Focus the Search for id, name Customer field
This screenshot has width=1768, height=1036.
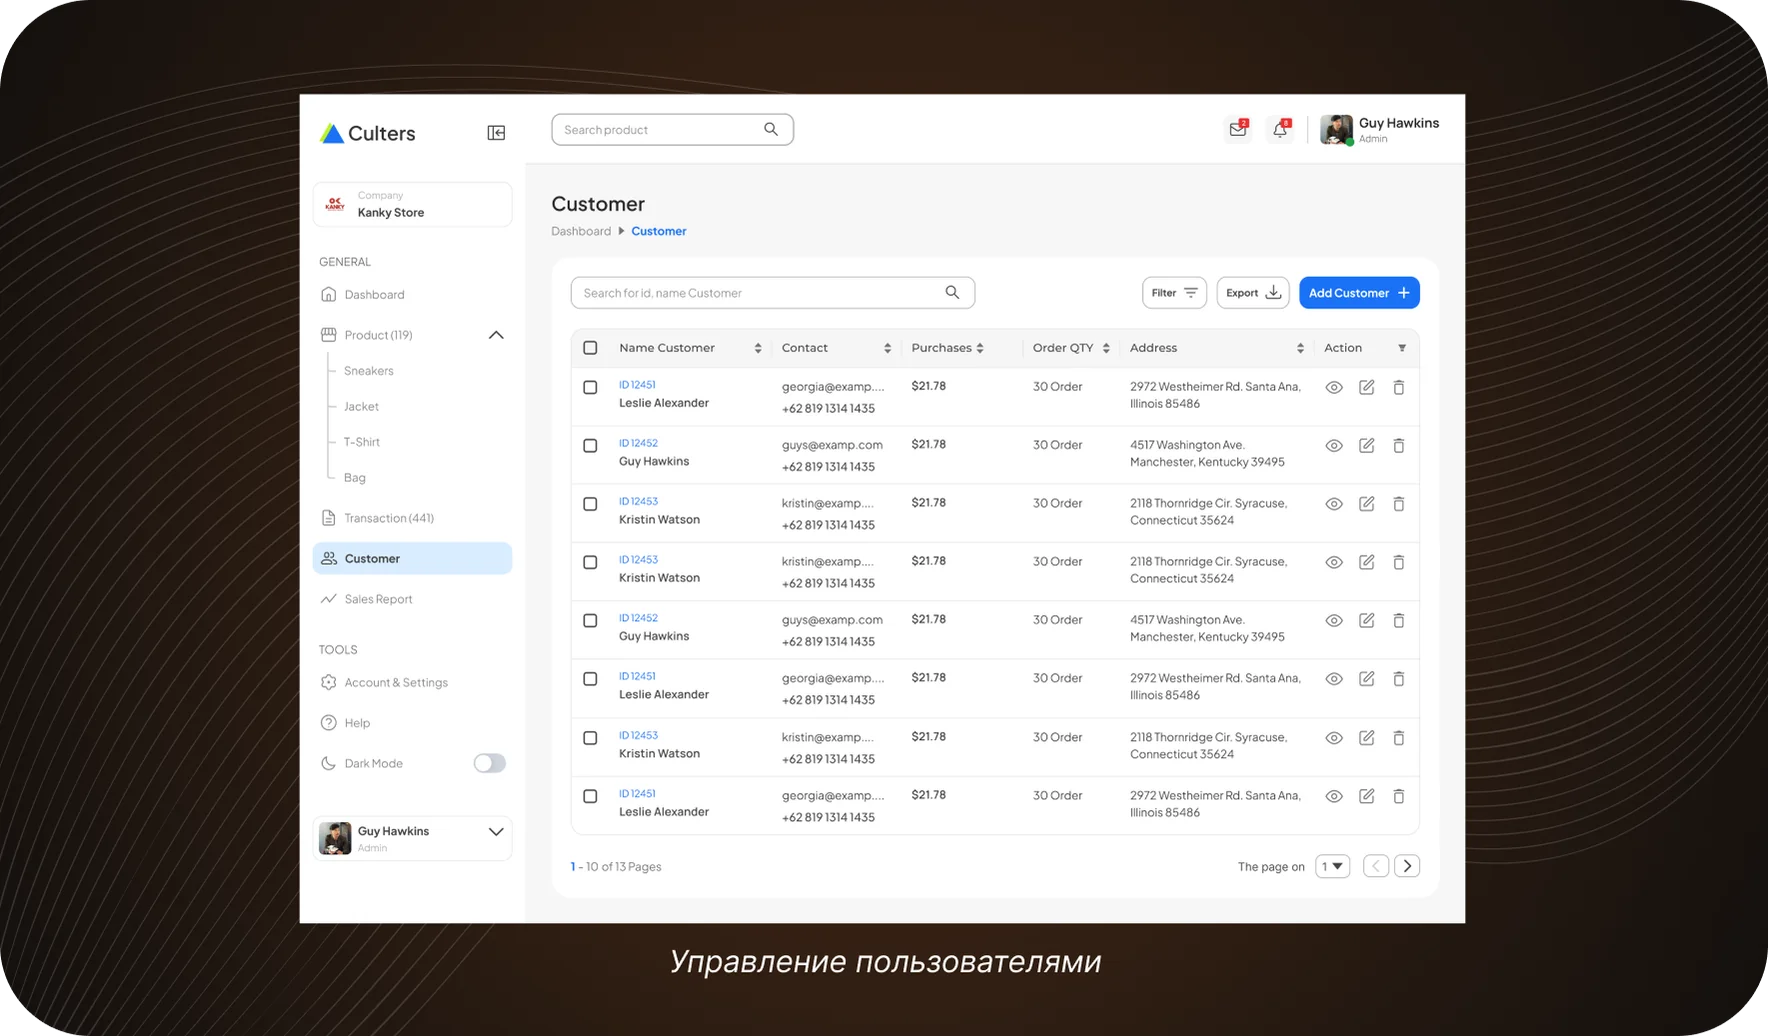coord(772,293)
